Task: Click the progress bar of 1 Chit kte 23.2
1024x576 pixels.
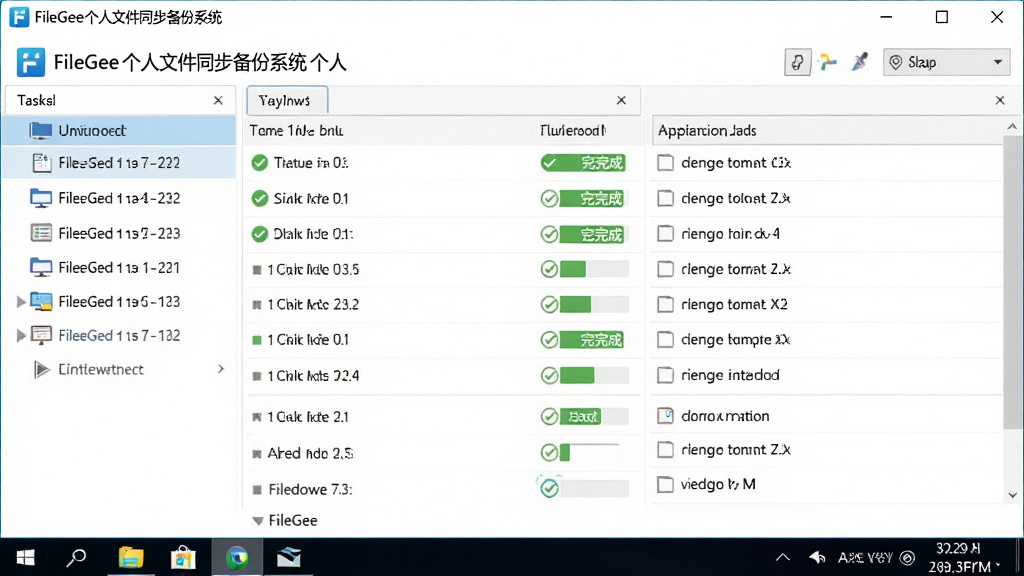Action: (x=594, y=304)
